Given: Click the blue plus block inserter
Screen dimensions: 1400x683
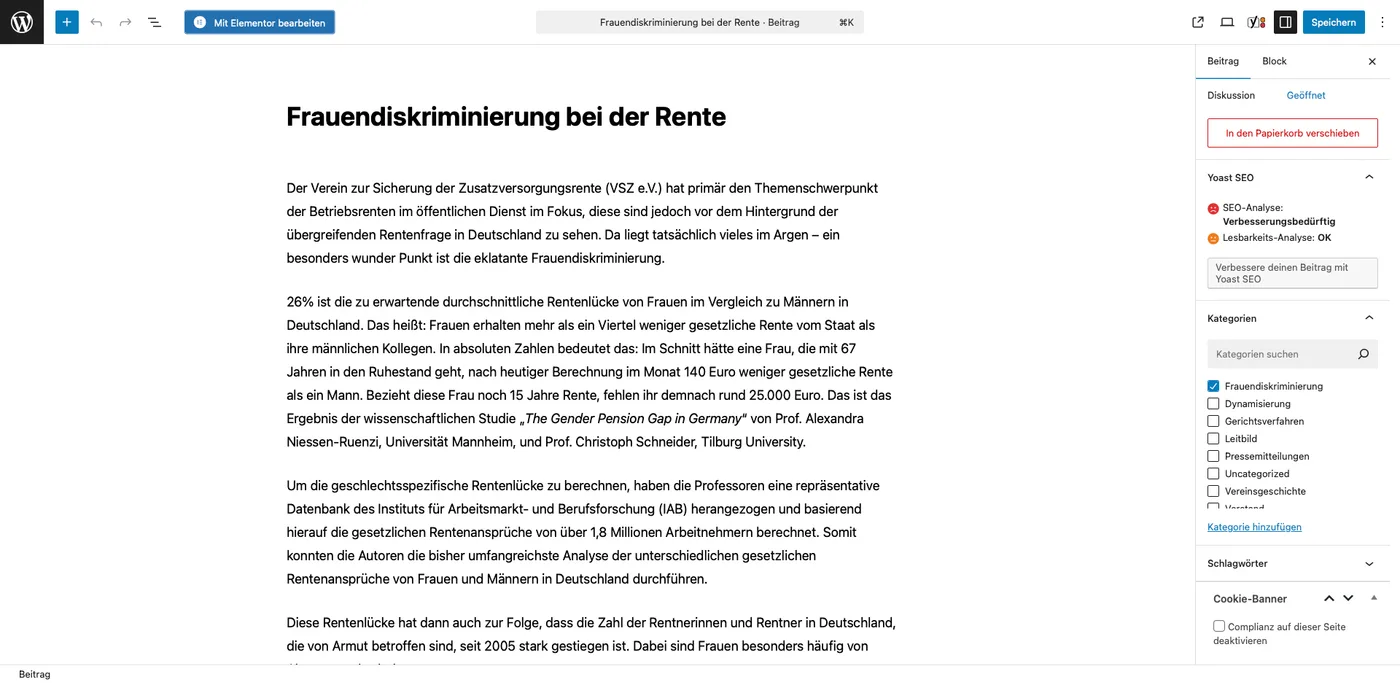Looking at the screenshot, I should tap(67, 22).
